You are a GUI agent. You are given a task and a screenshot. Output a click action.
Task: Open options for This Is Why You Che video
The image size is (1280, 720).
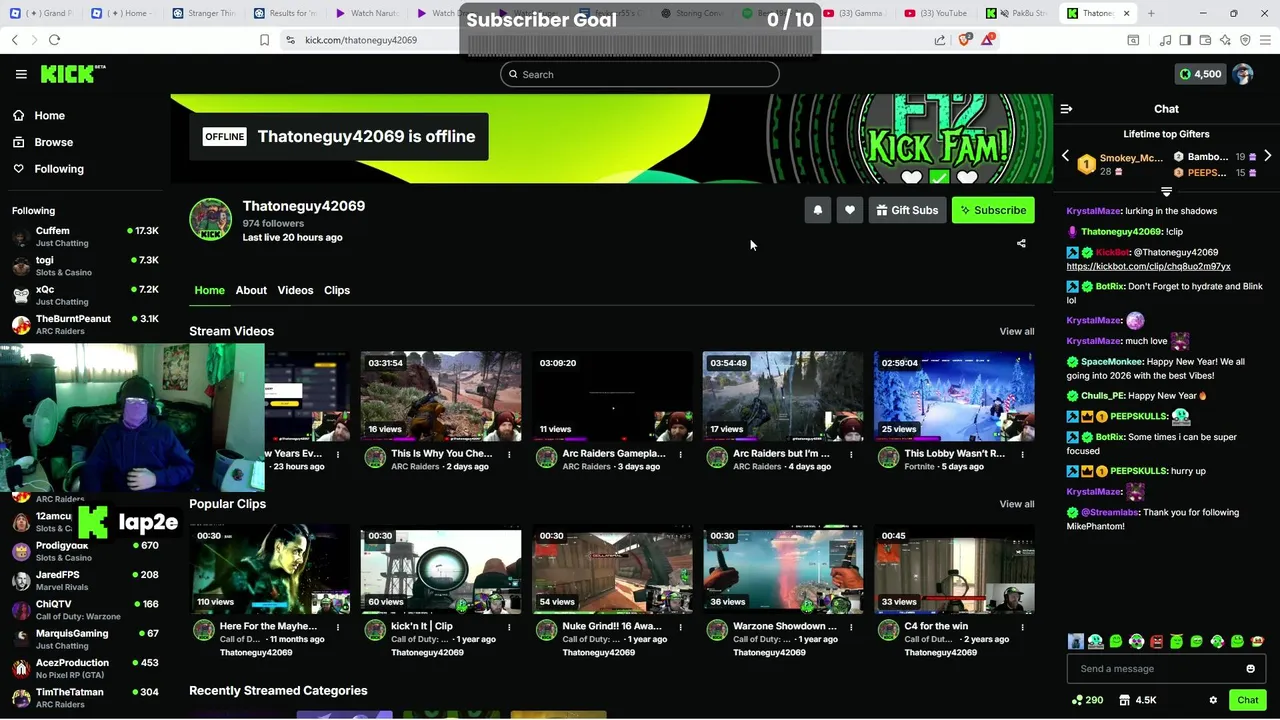(x=509, y=454)
